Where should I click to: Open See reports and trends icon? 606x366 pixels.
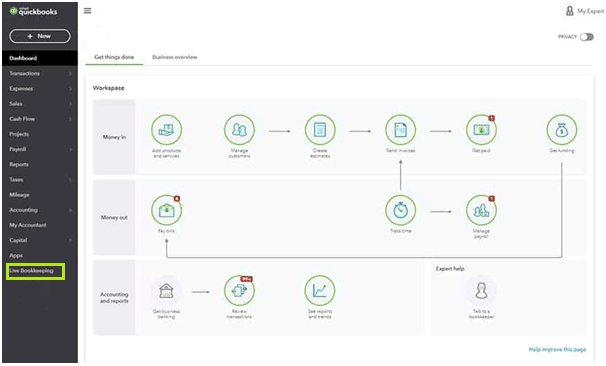pos(320,291)
